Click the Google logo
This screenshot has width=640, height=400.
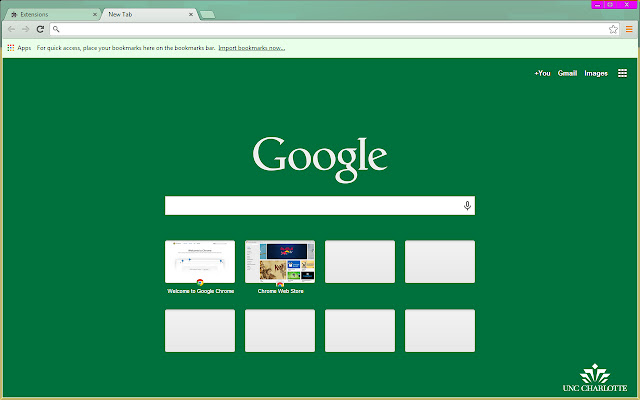pyautogui.click(x=320, y=159)
